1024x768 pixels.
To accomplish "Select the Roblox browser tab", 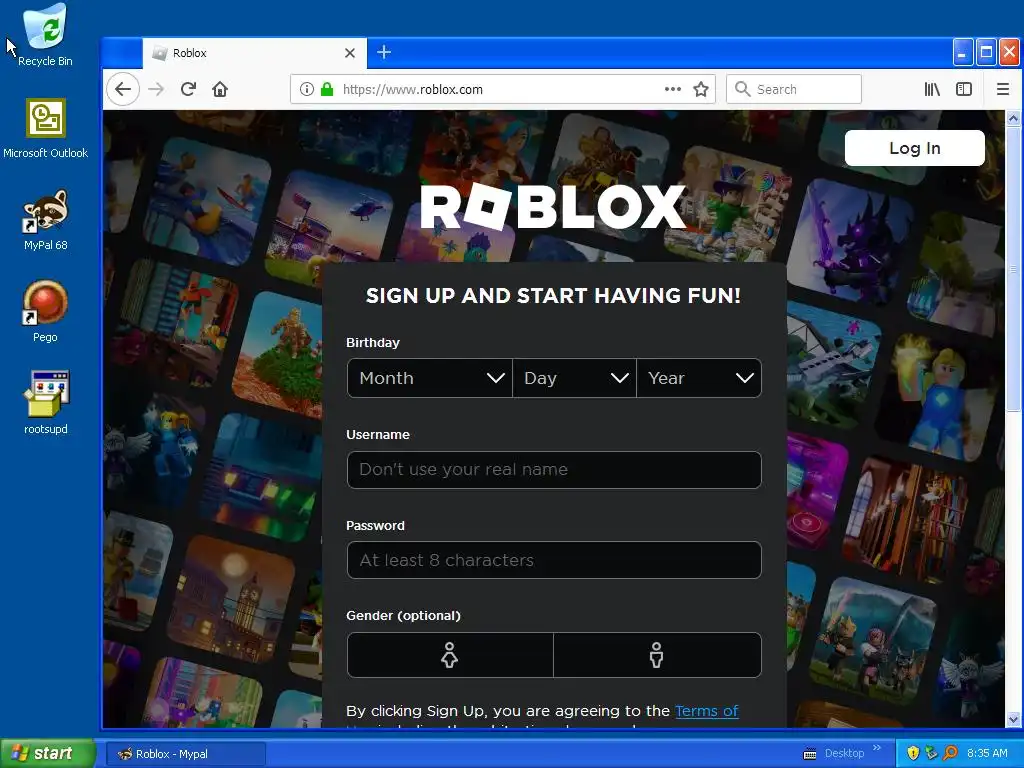I will (x=255, y=53).
